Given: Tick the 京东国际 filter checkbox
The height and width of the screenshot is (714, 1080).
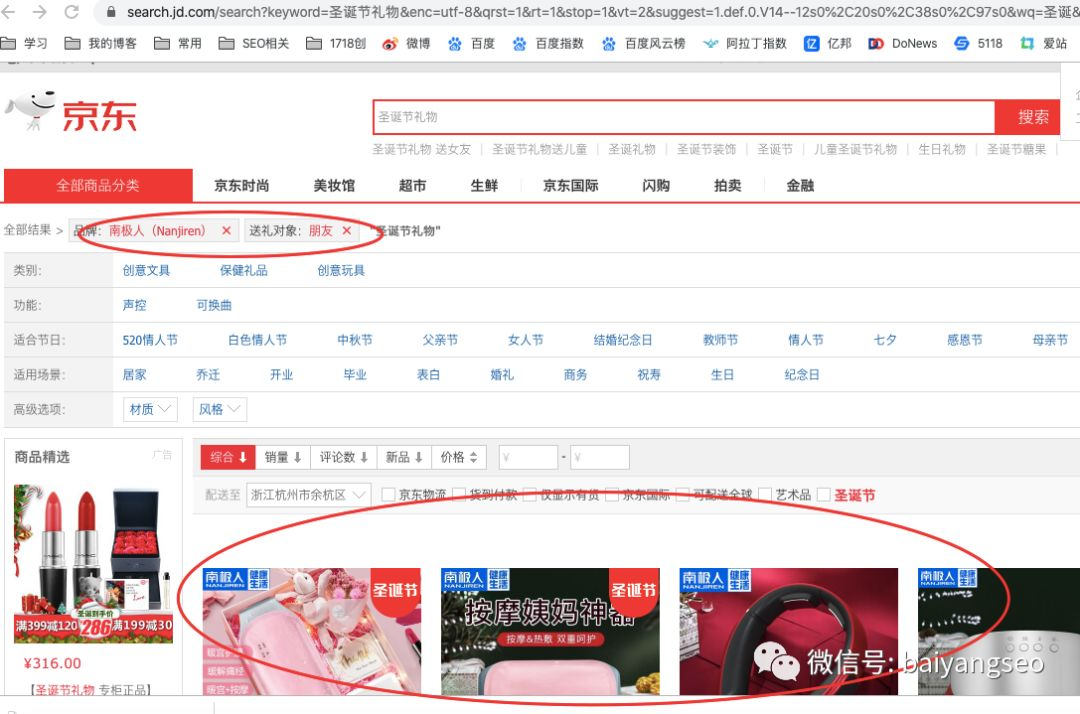Looking at the screenshot, I should click(x=612, y=494).
